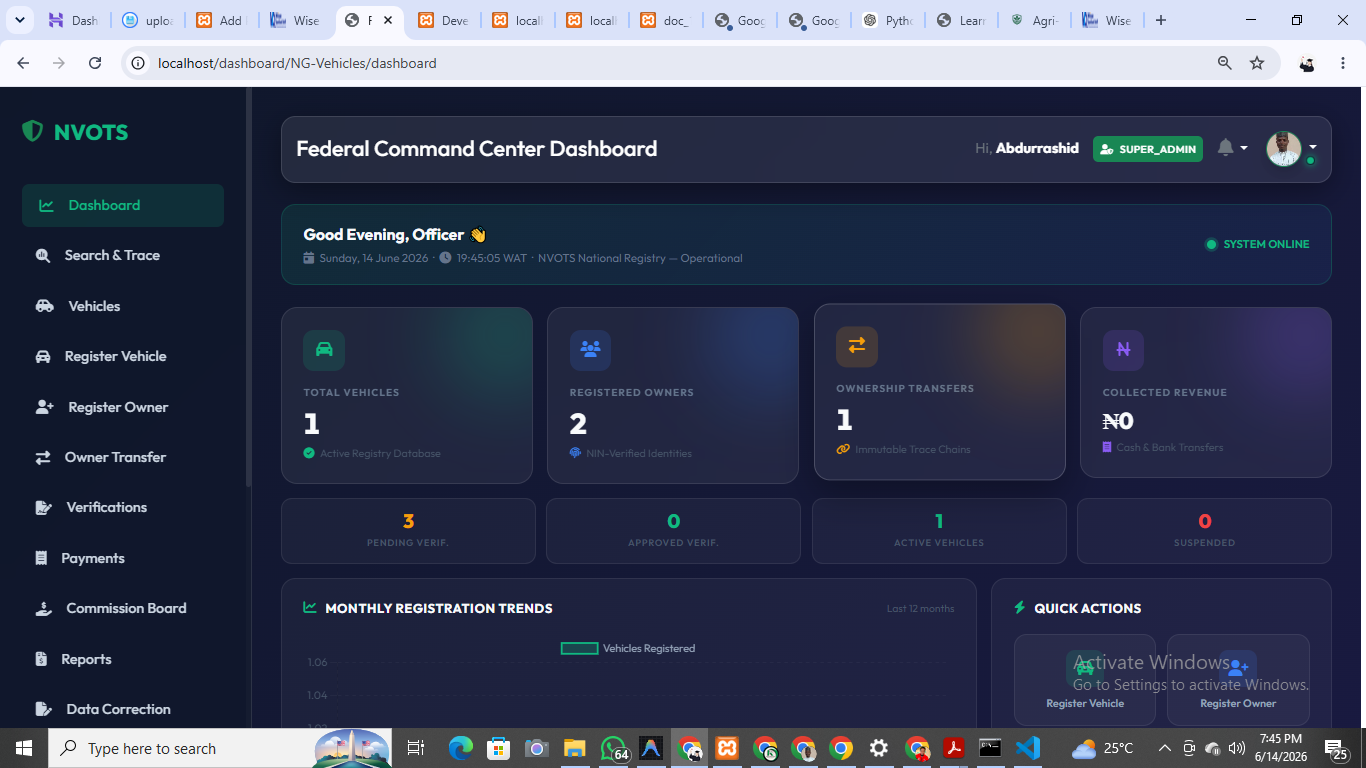Click the Data Correction sidebar icon
1366x768 pixels.
click(43, 709)
